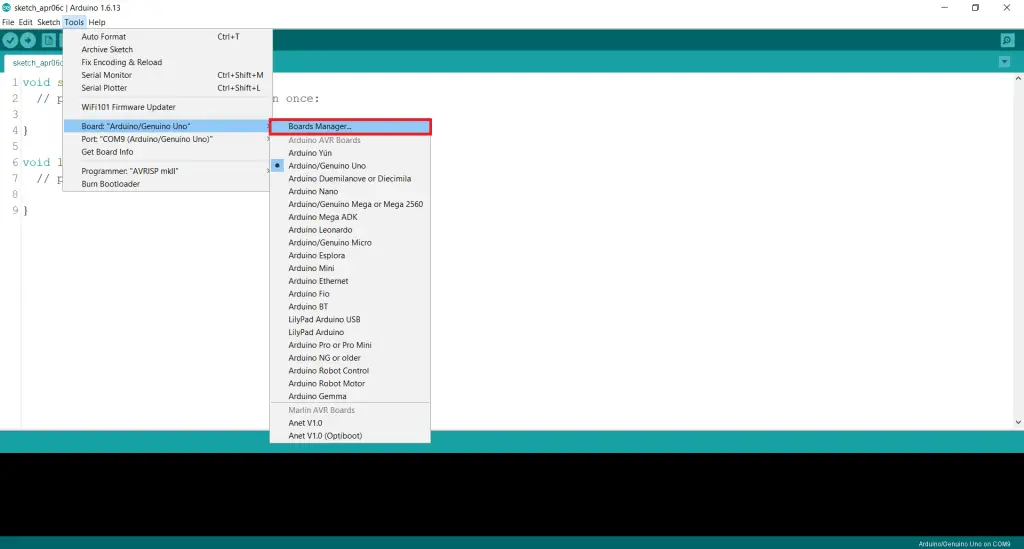The image size is (1024, 549).
Task: Select the Arduino/Genuino Micro board
Action: coord(351,242)
